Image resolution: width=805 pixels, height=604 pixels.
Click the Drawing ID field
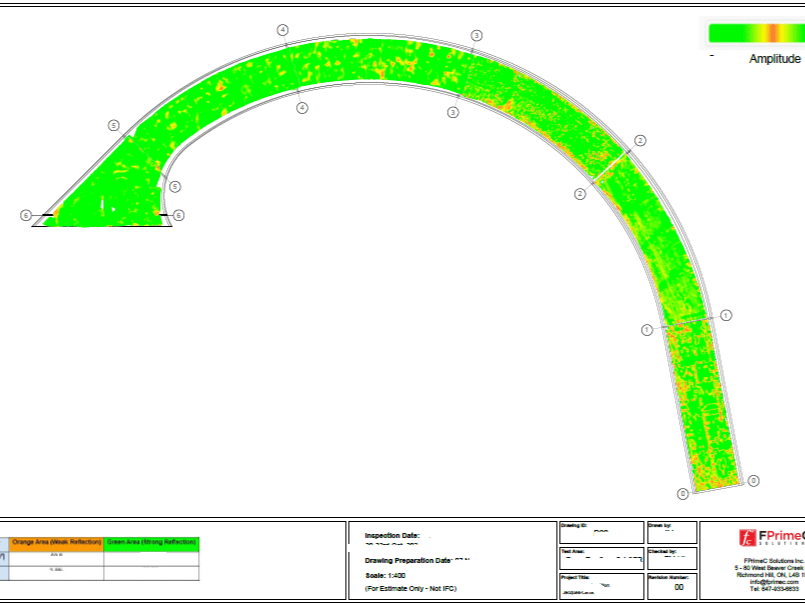coord(600,531)
